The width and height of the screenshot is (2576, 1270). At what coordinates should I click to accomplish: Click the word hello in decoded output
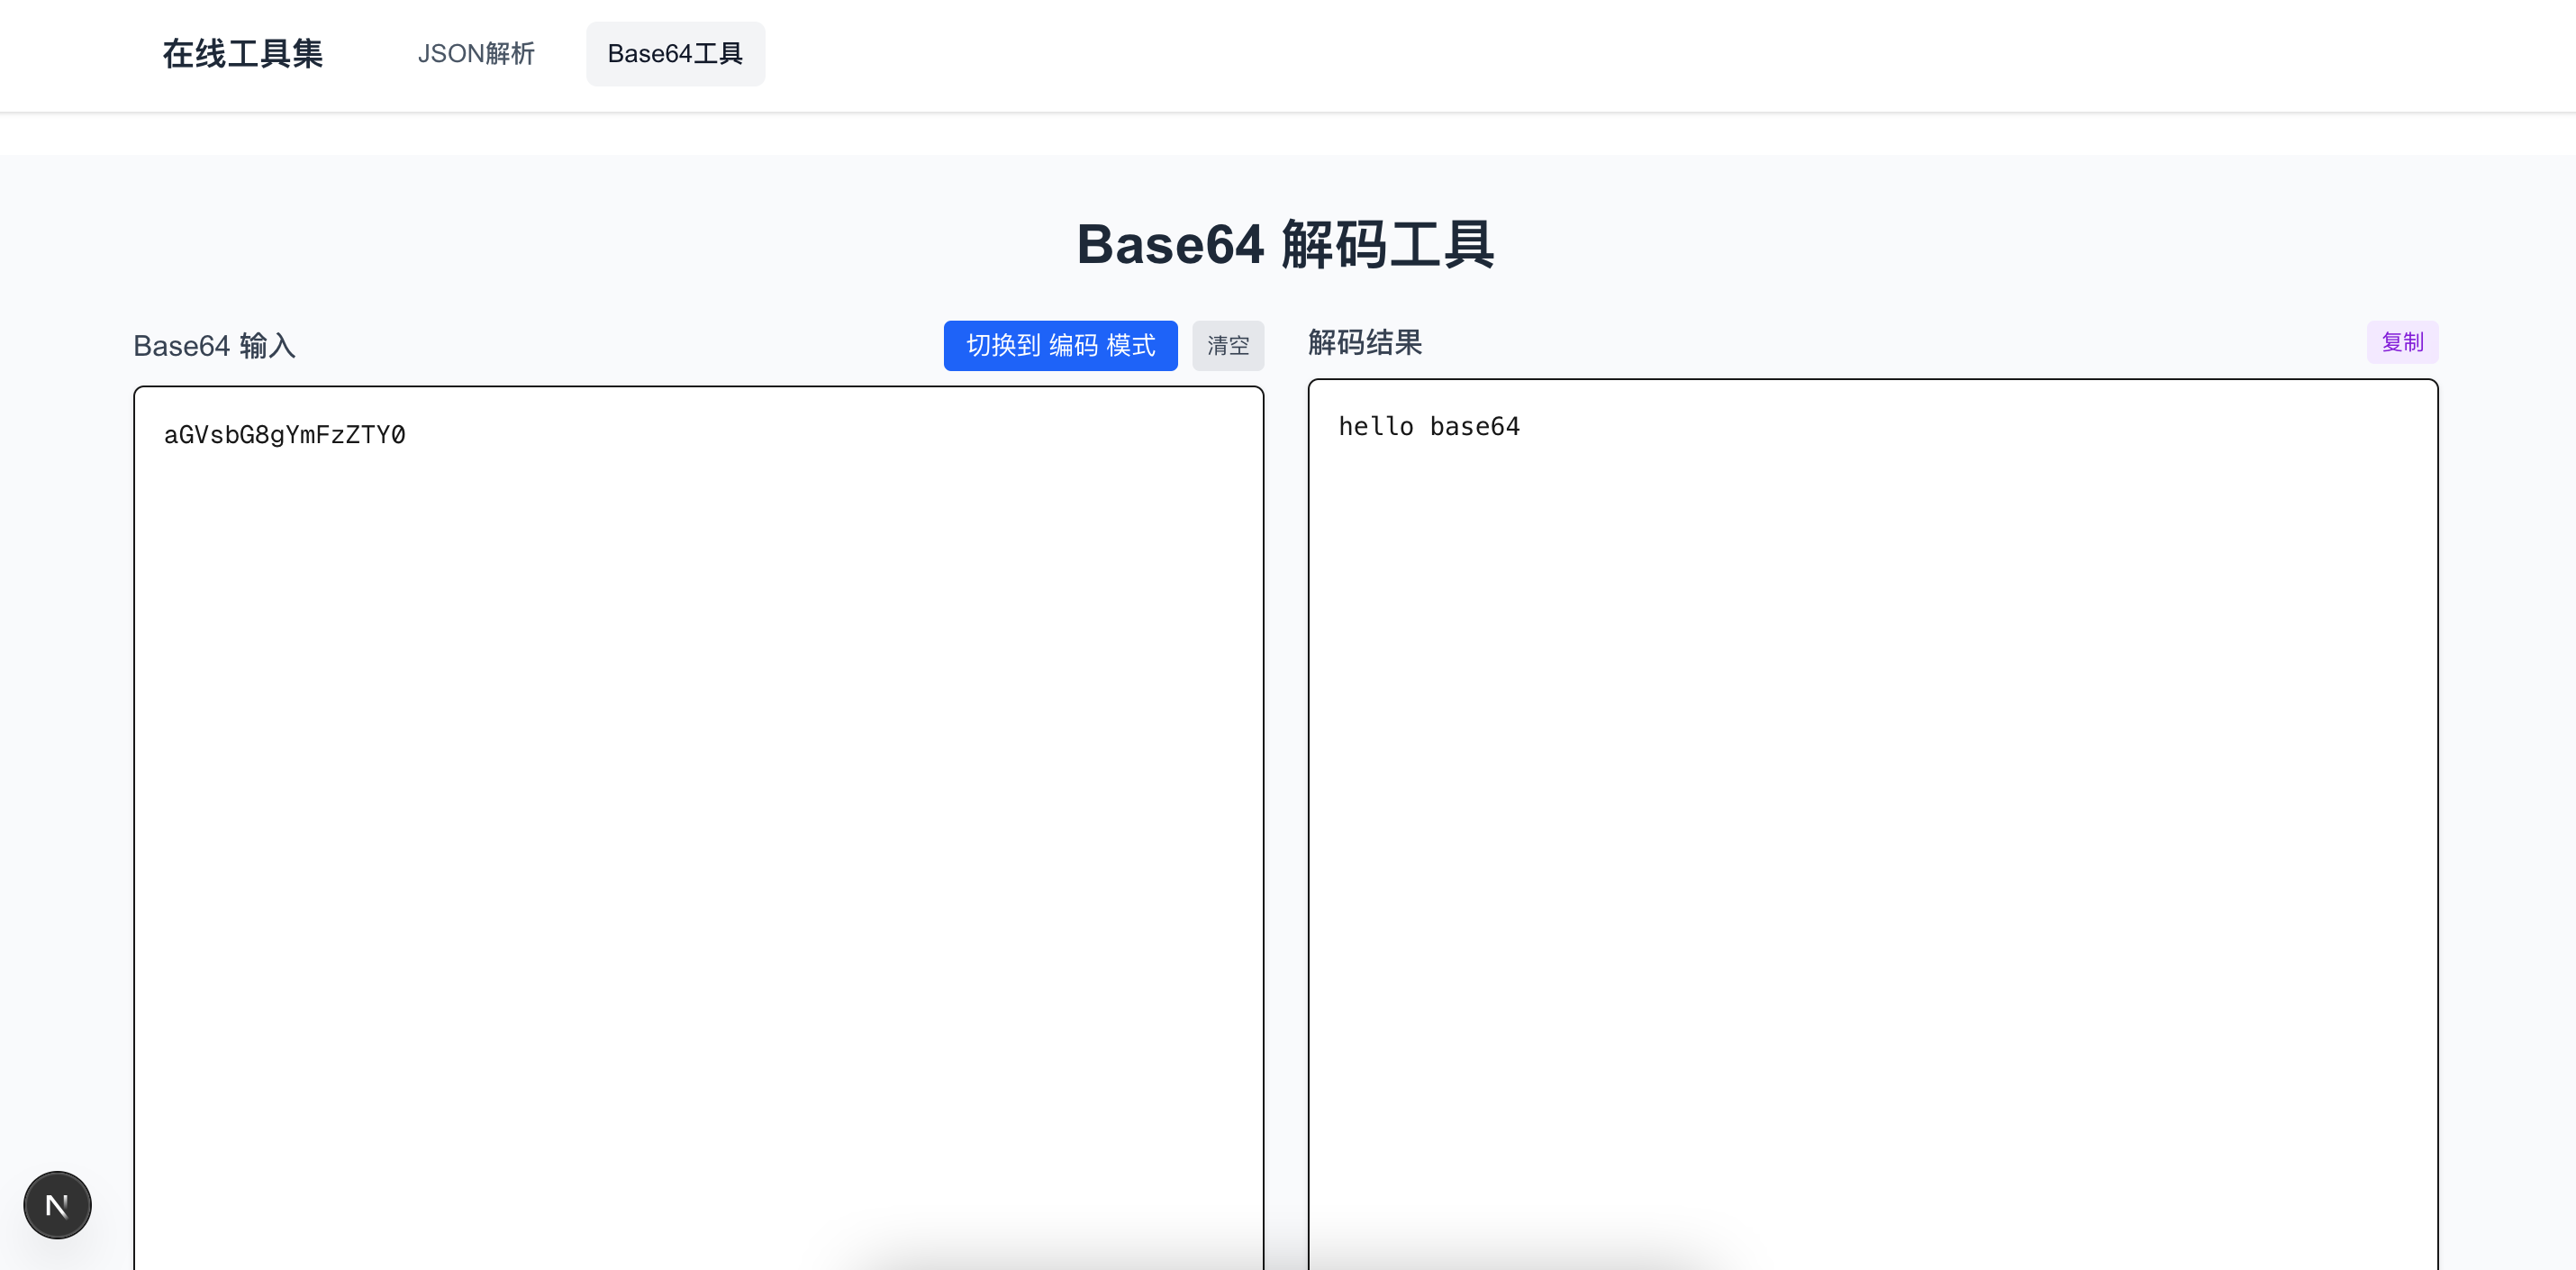point(1375,427)
